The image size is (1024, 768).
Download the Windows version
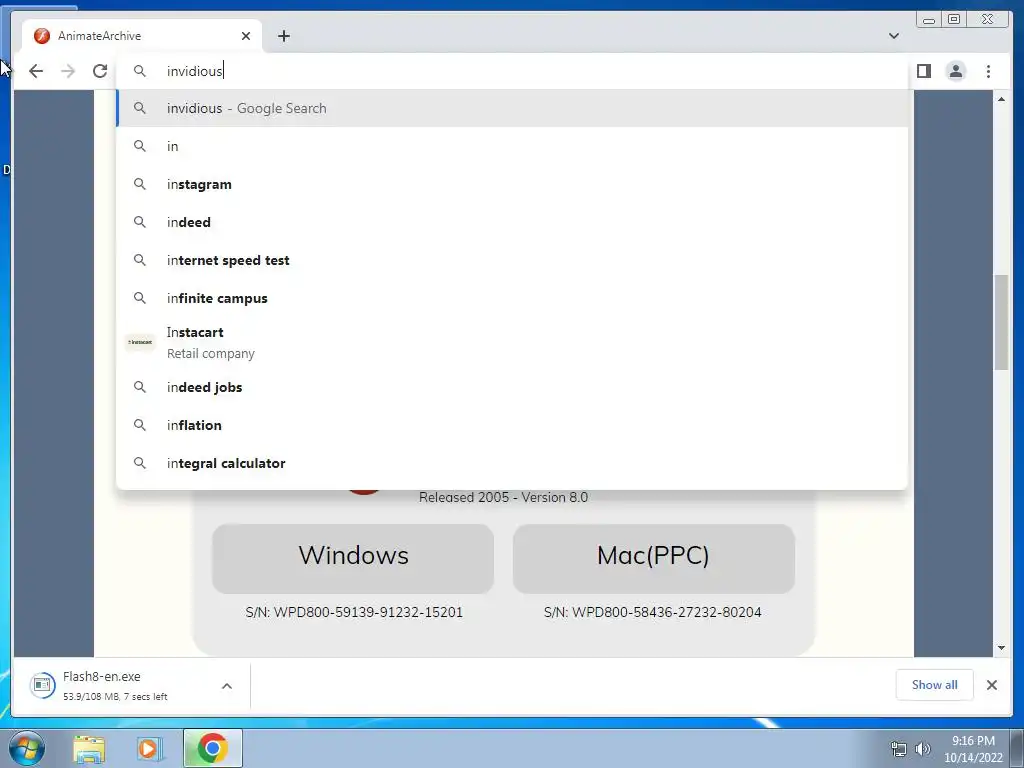click(353, 558)
